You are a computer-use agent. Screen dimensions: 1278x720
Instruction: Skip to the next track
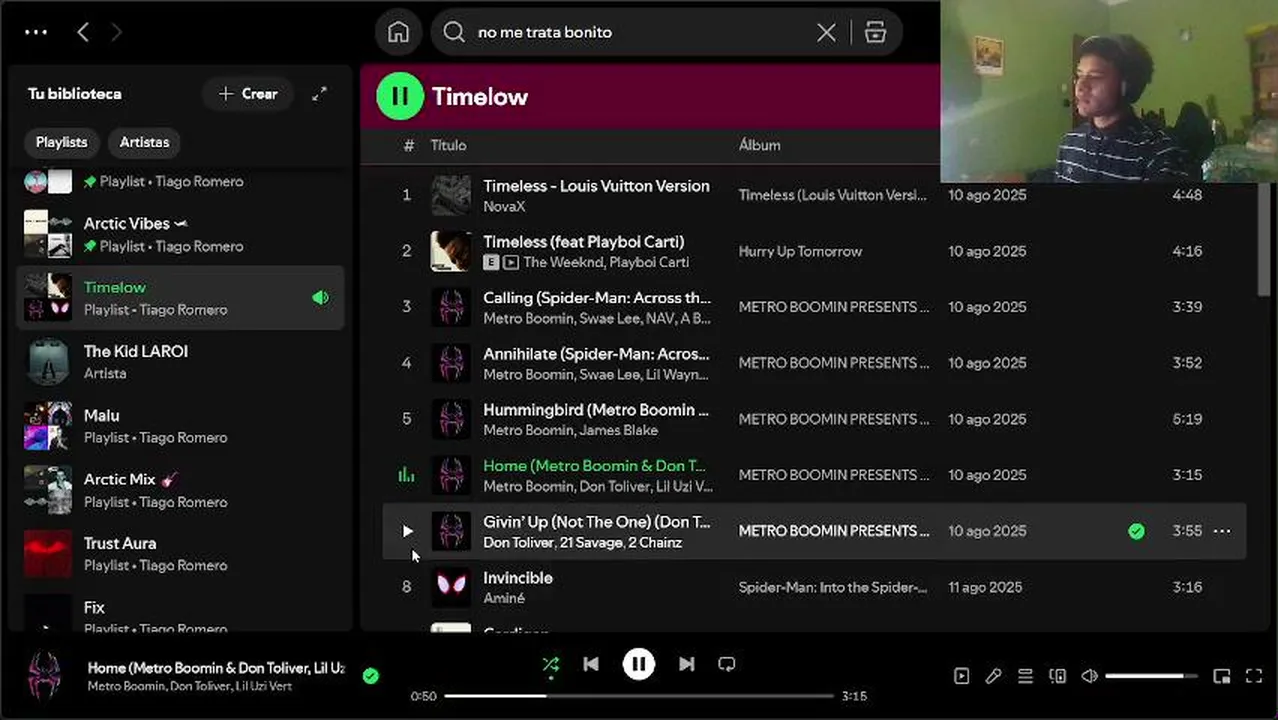coord(686,664)
